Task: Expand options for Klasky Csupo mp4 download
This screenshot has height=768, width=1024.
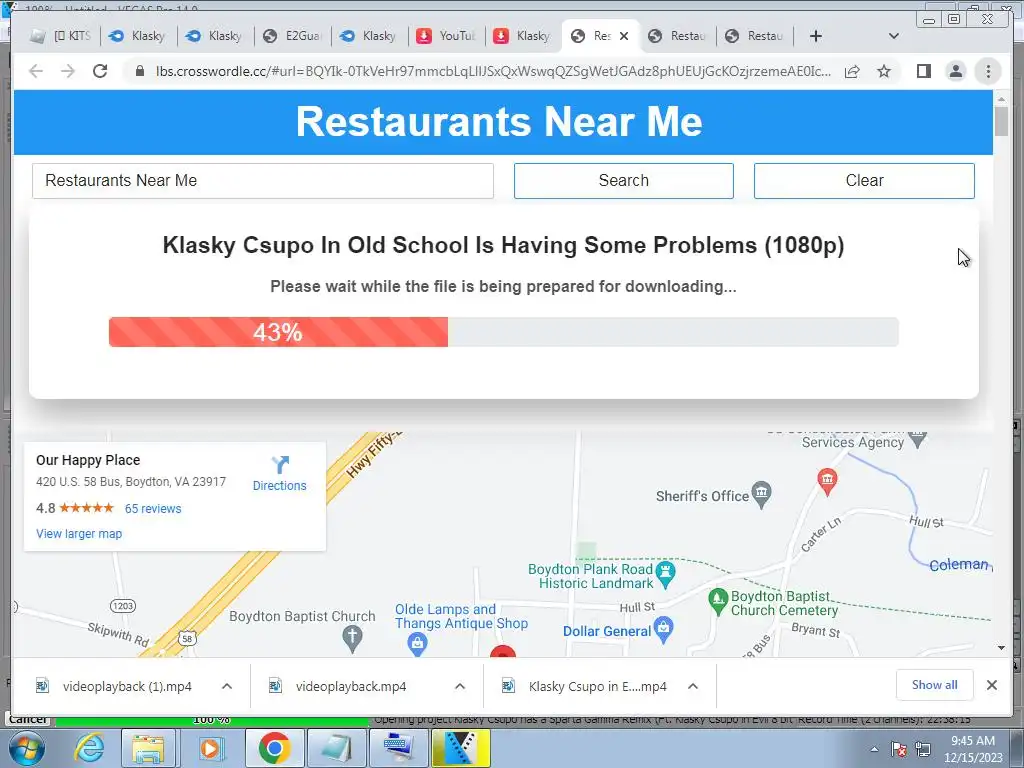Action: (x=693, y=686)
